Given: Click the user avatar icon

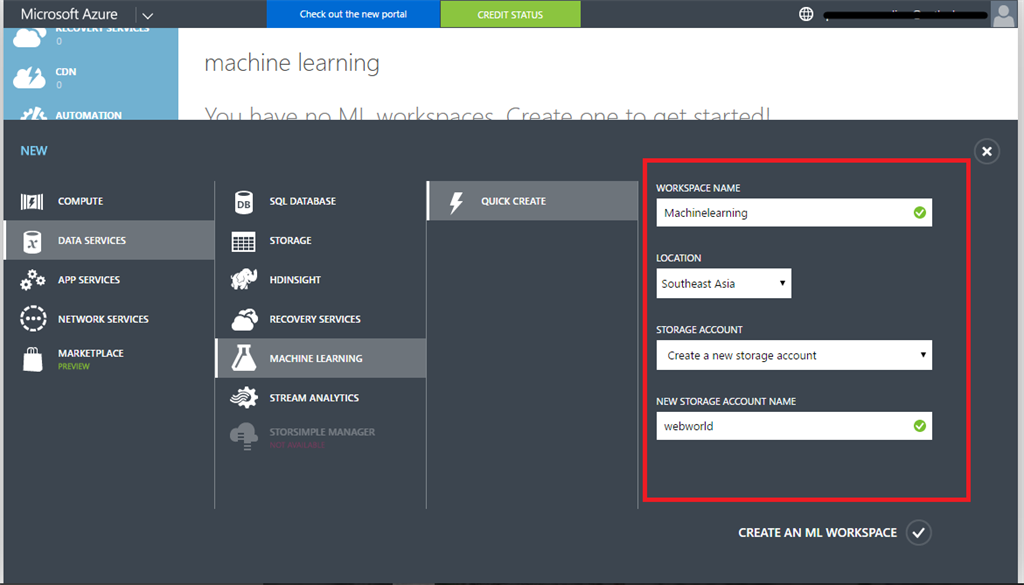Looking at the screenshot, I should pyautogui.click(x=1003, y=14).
